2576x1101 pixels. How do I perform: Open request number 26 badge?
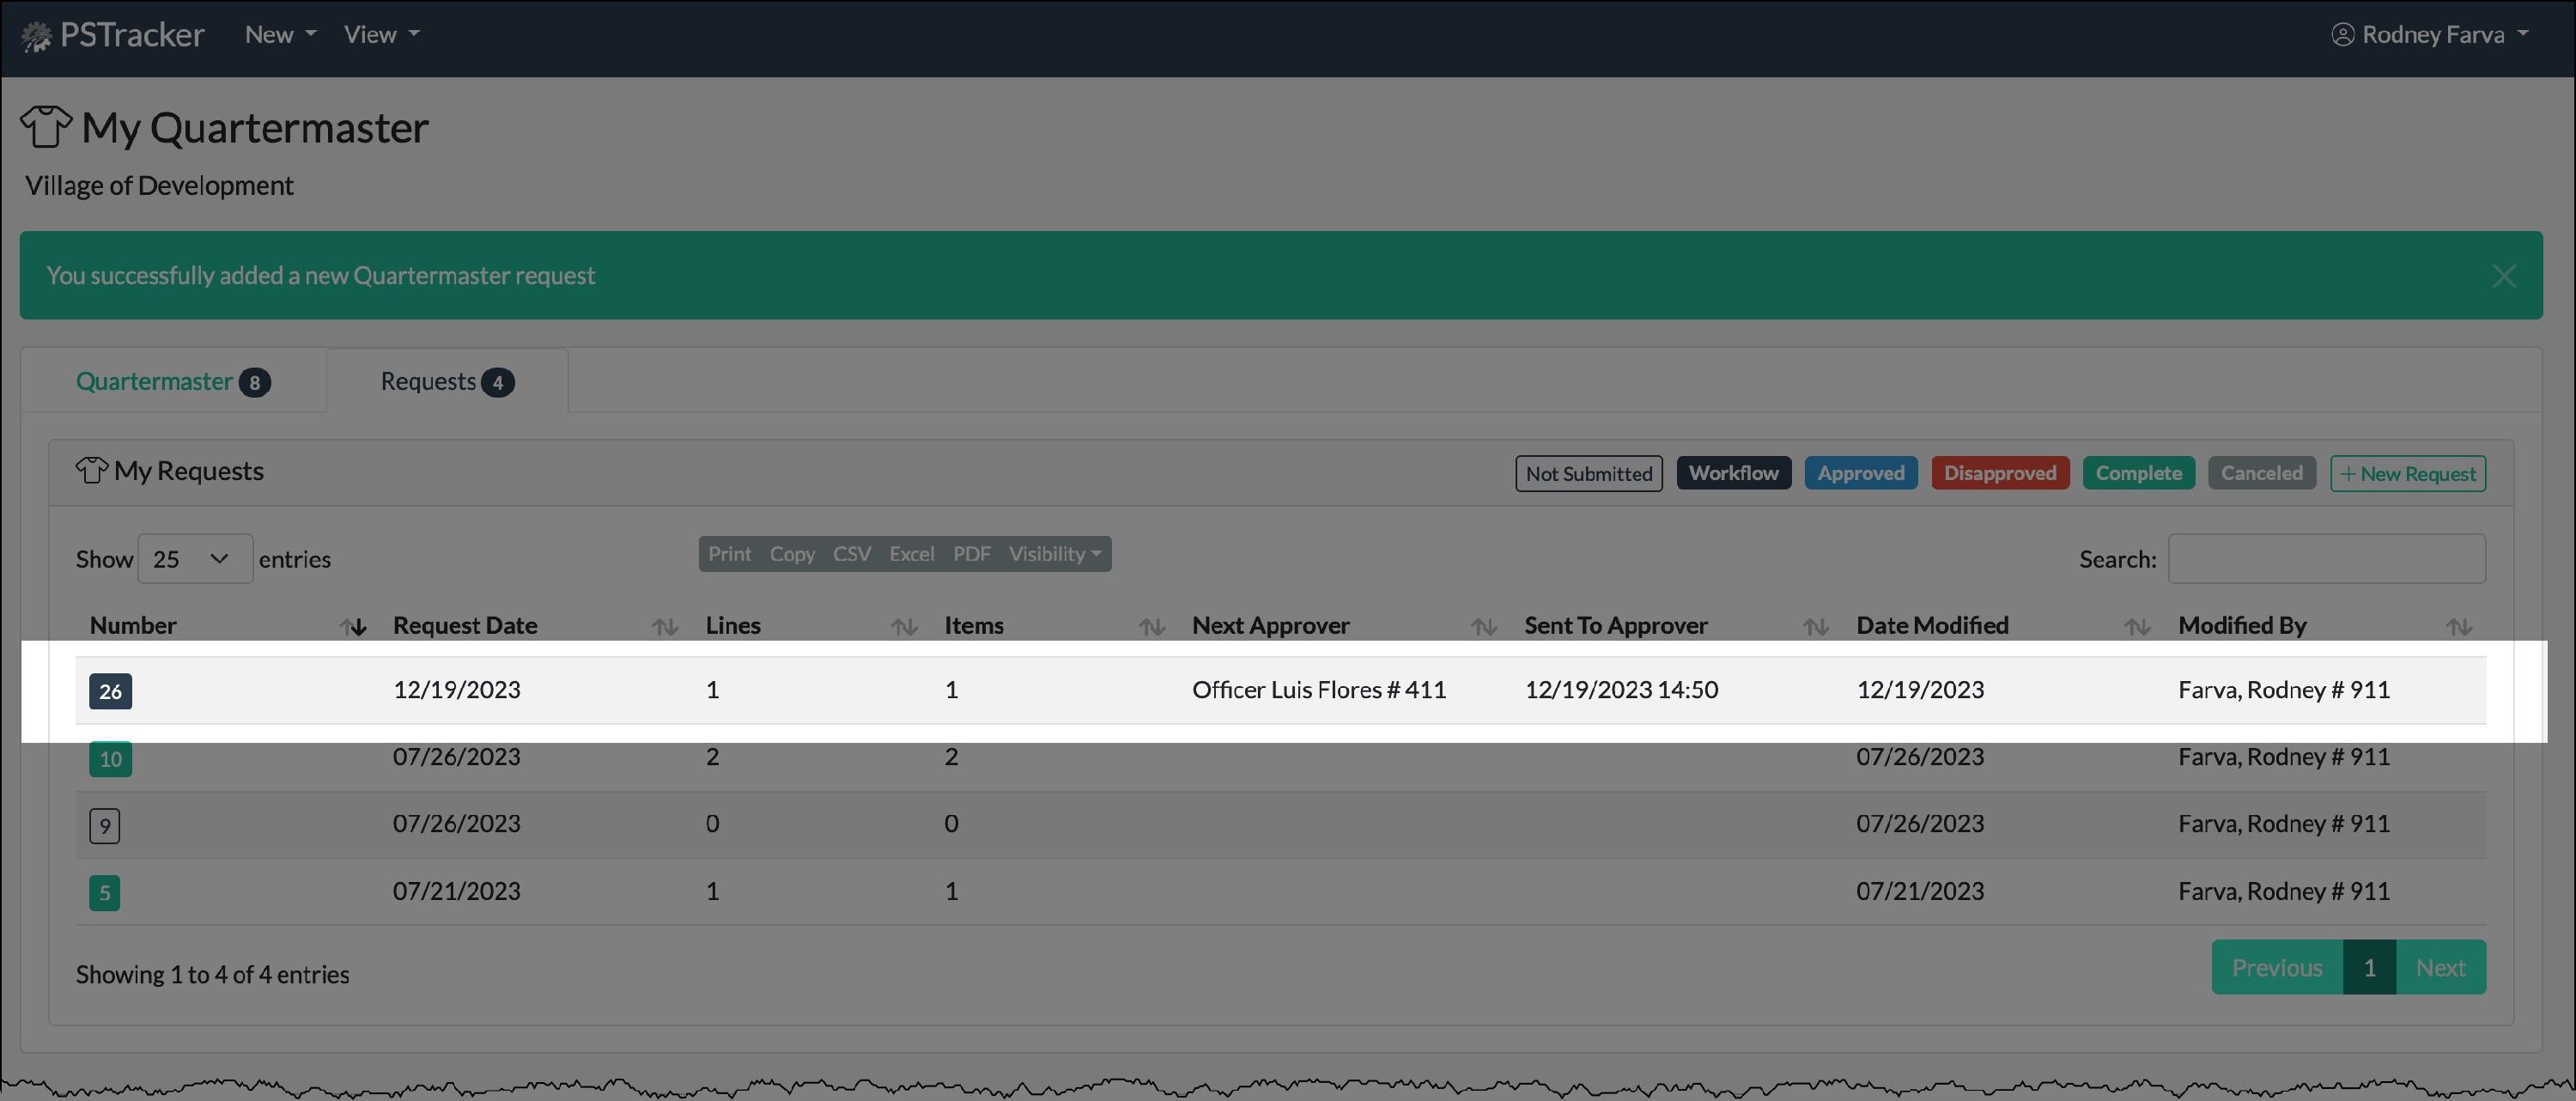click(x=110, y=691)
